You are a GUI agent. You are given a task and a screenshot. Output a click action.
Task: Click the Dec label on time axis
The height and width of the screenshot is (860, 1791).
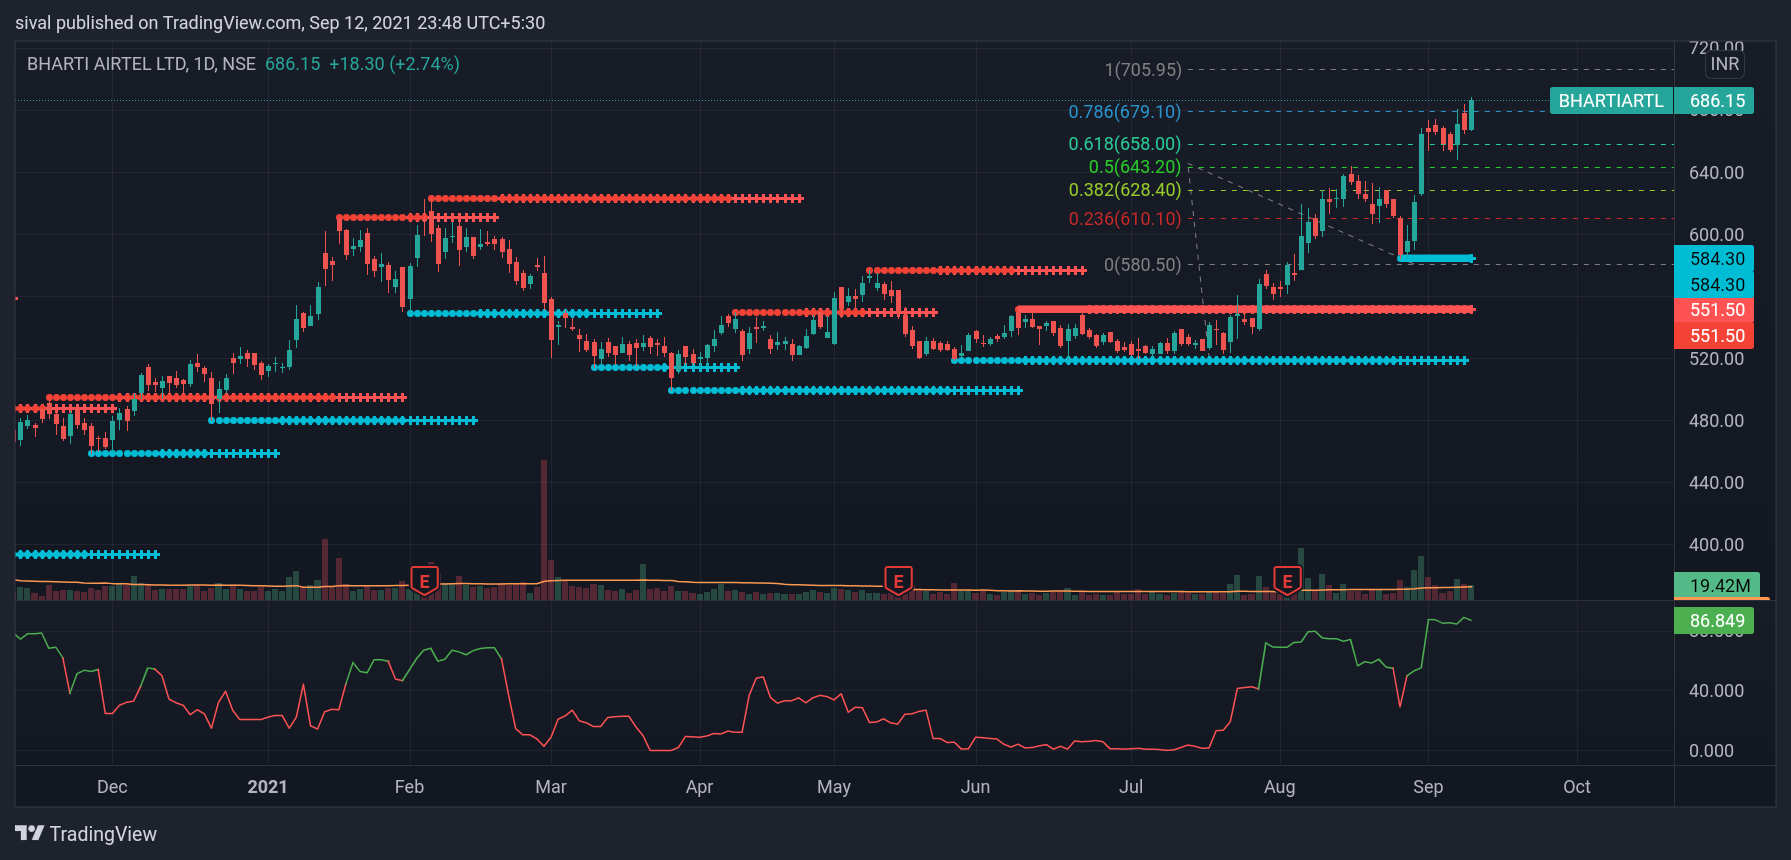tap(112, 787)
